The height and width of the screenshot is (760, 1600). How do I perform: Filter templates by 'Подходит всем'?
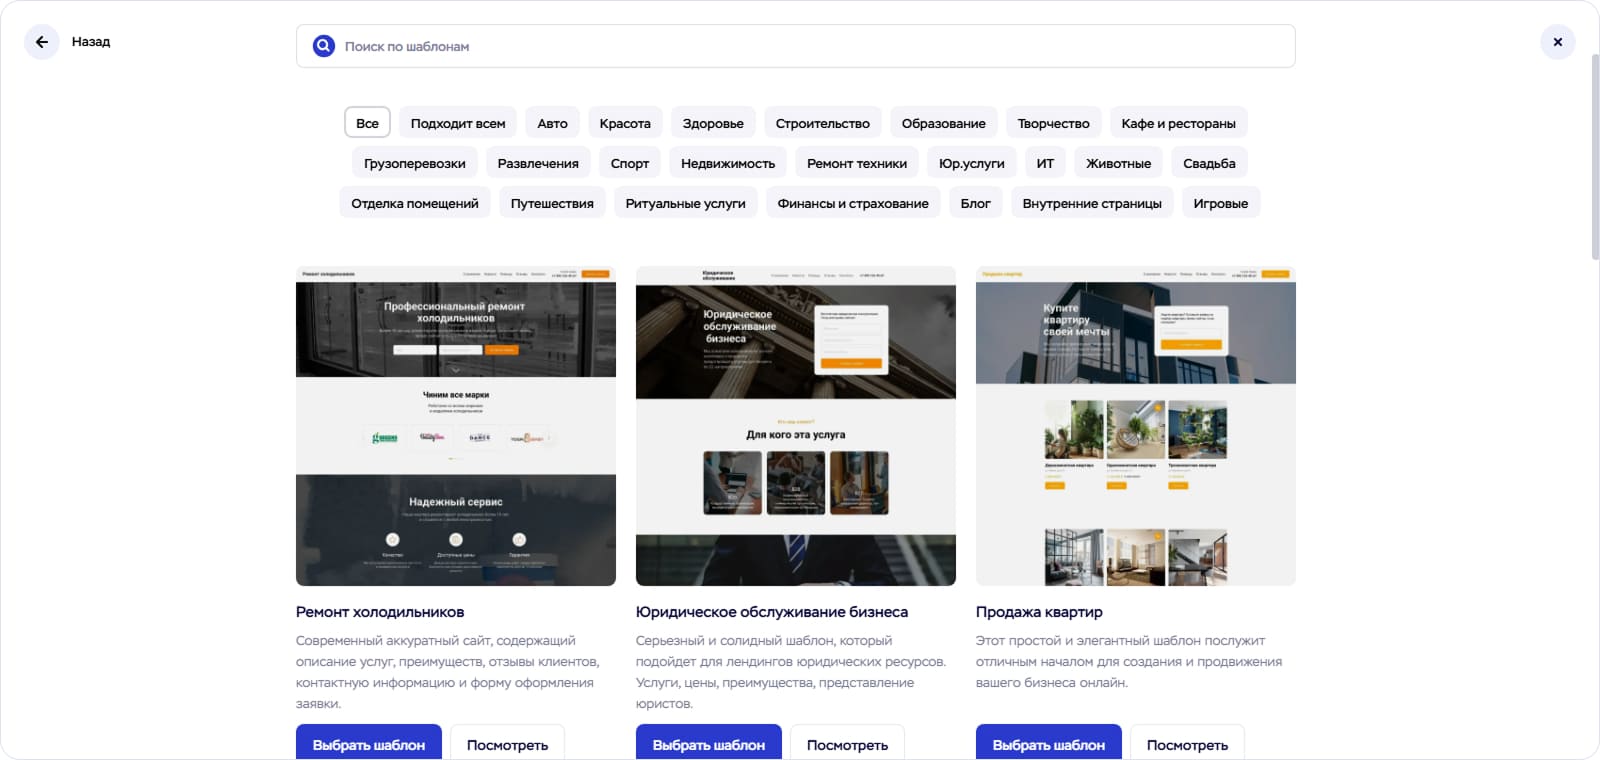tap(458, 123)
